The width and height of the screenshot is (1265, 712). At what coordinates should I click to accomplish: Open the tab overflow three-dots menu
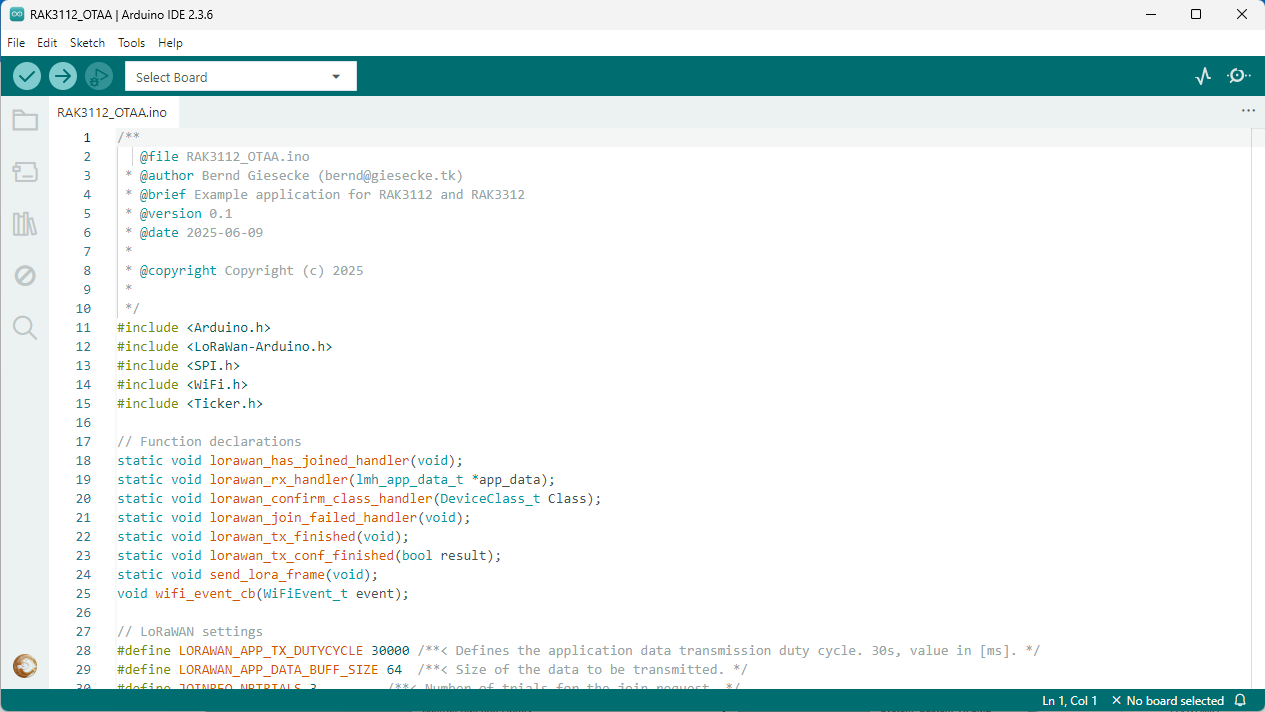pyautogui.click(x=1248, y=110)
